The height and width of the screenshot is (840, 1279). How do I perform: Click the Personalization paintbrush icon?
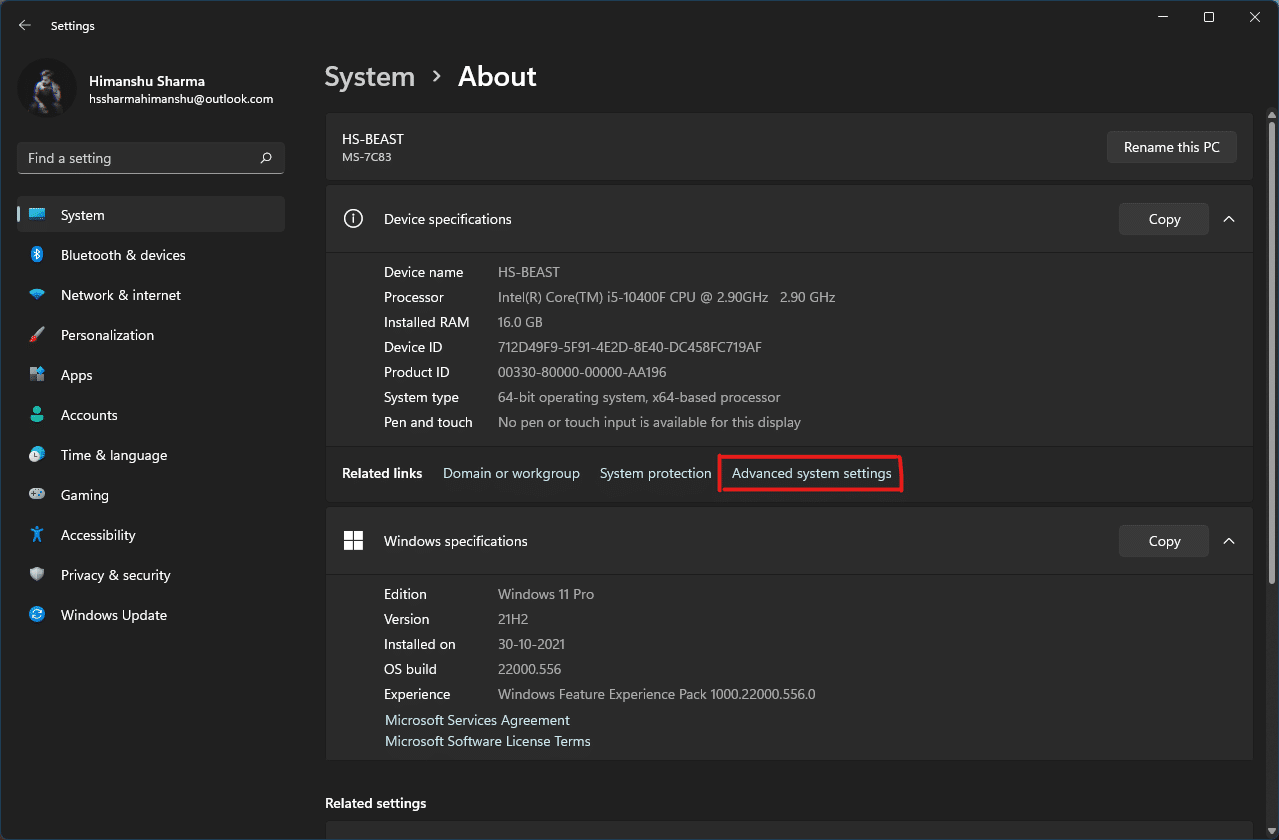point(37,335)
